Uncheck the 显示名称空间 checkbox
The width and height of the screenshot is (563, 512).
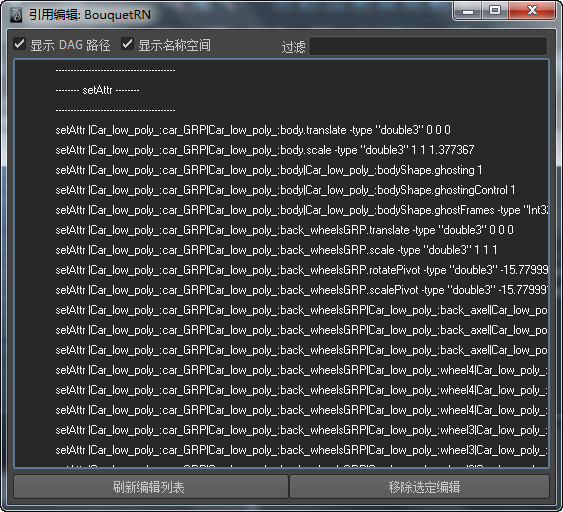point(128,44)
